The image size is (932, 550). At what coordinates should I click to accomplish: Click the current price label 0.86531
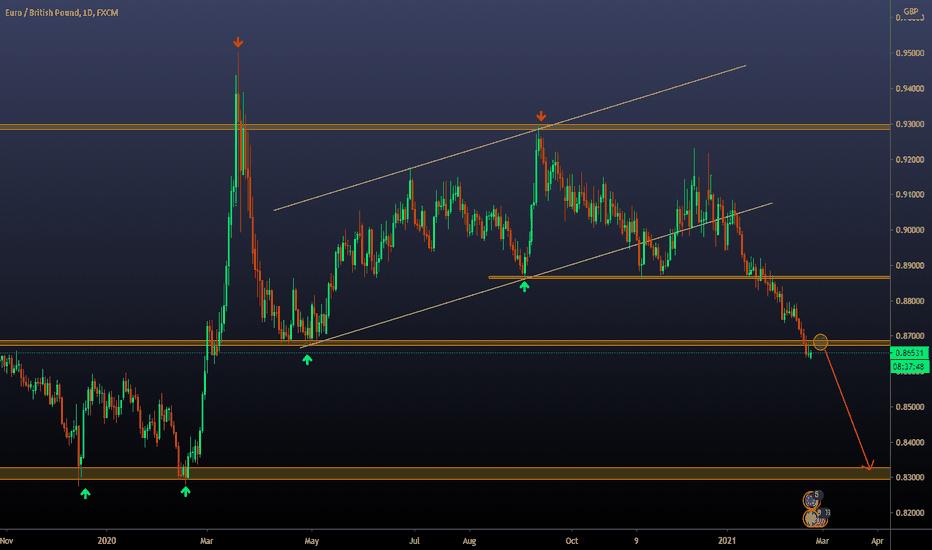click(x=910, y=353)
